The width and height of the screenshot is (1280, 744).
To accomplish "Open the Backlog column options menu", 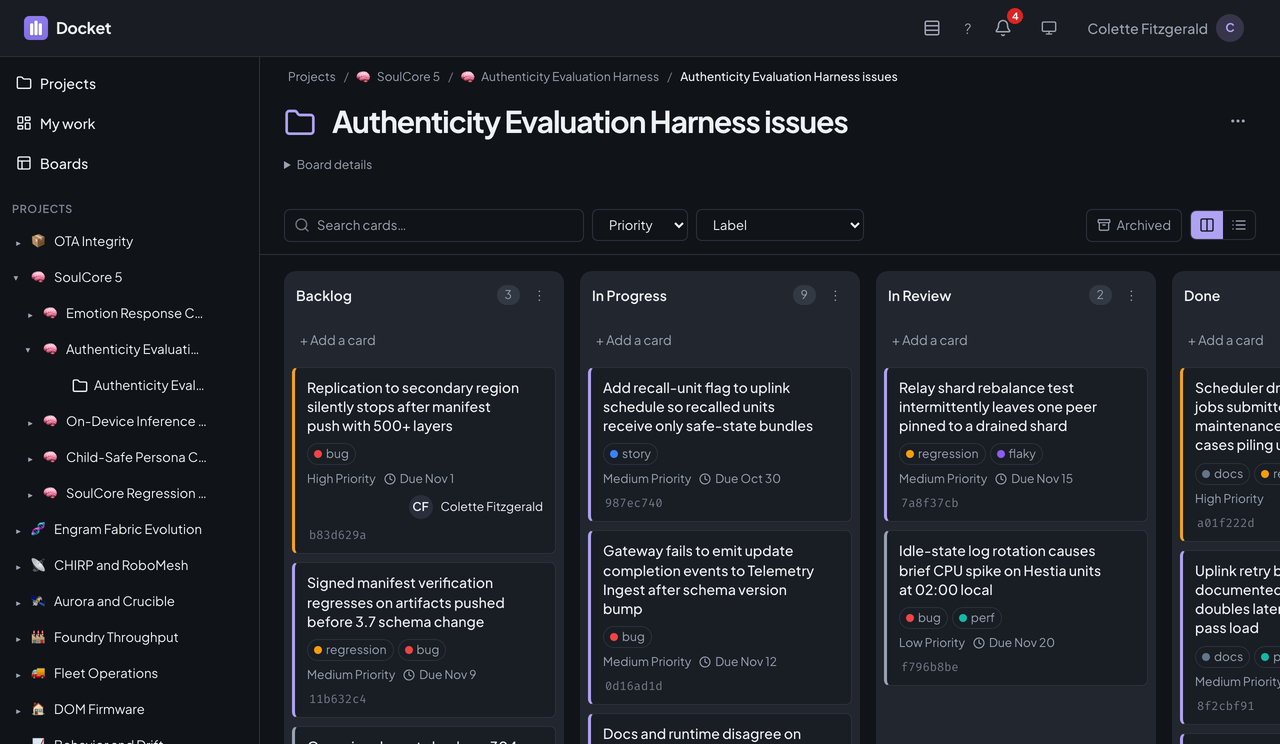I will coord(540,296).
